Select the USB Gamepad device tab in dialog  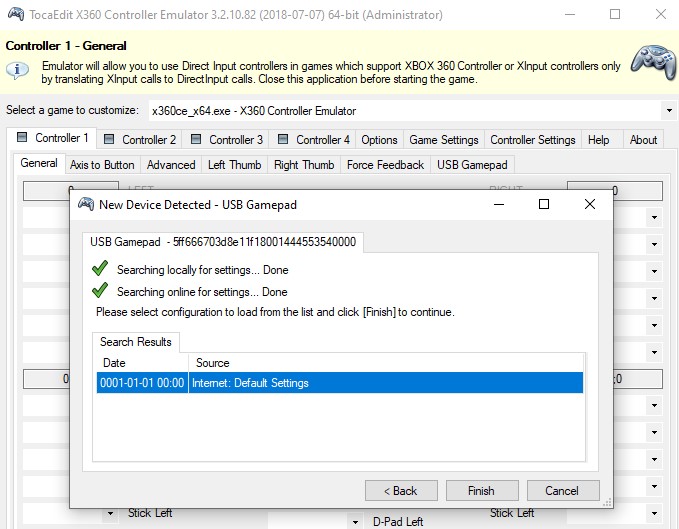(223, 242)
